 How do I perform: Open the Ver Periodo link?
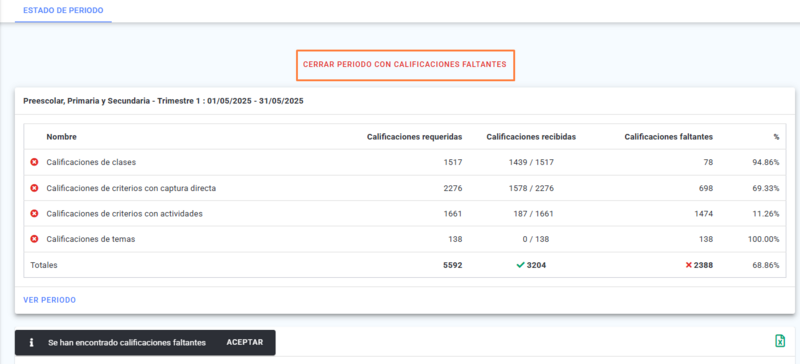pyautogui.click(x=49, y=300)
